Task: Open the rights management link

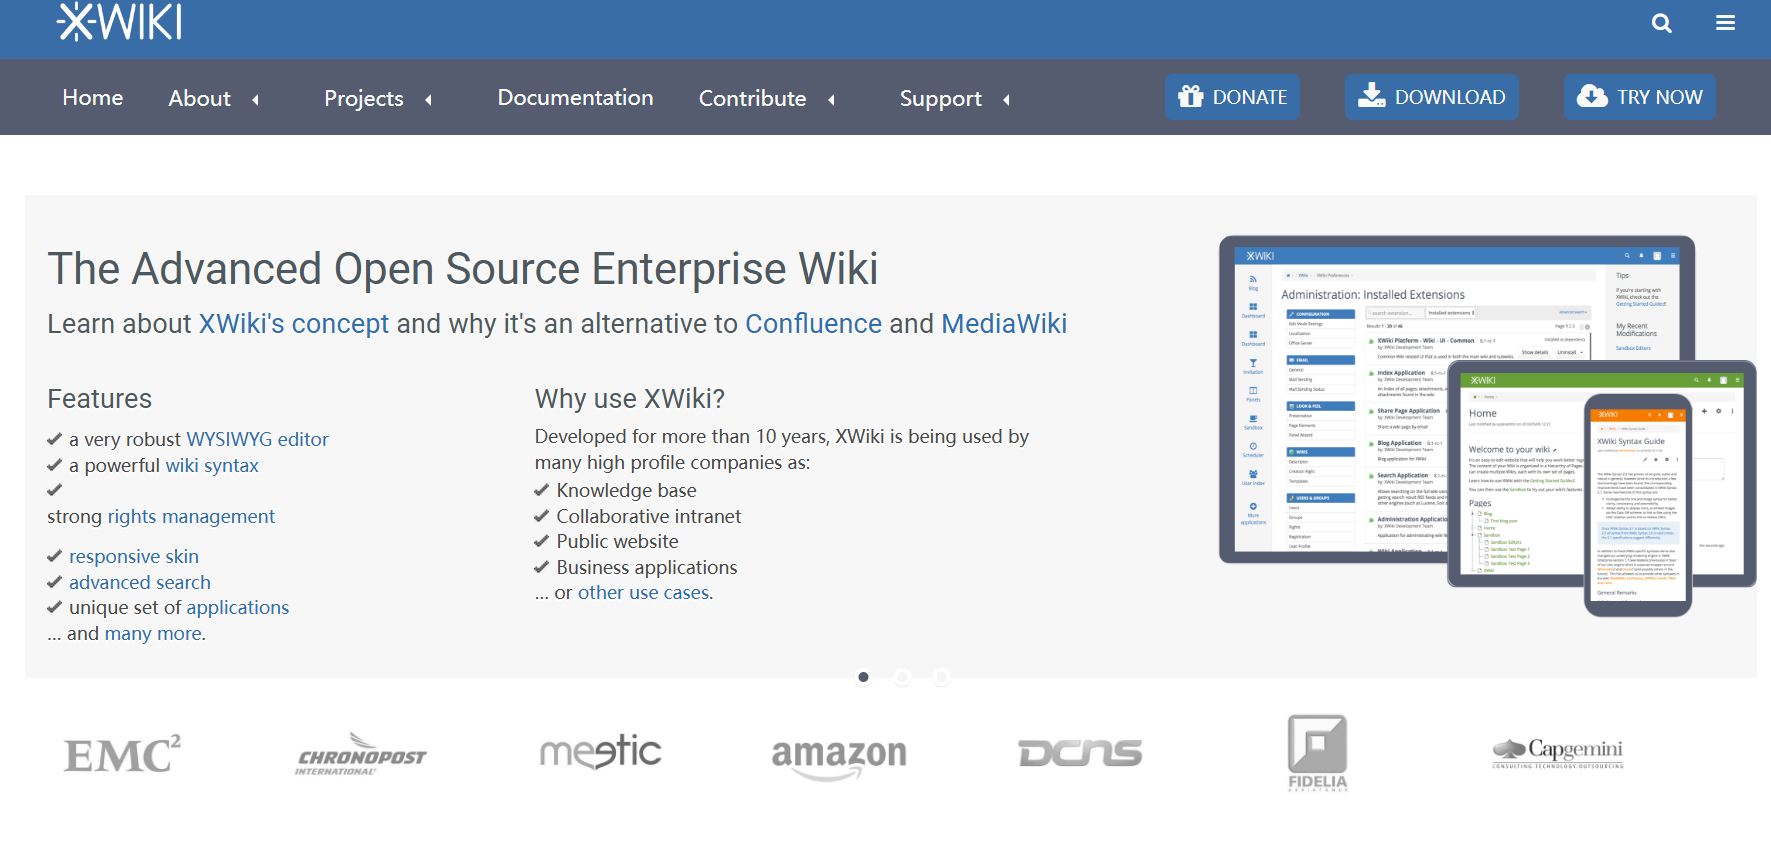Action: coord(191,516)
